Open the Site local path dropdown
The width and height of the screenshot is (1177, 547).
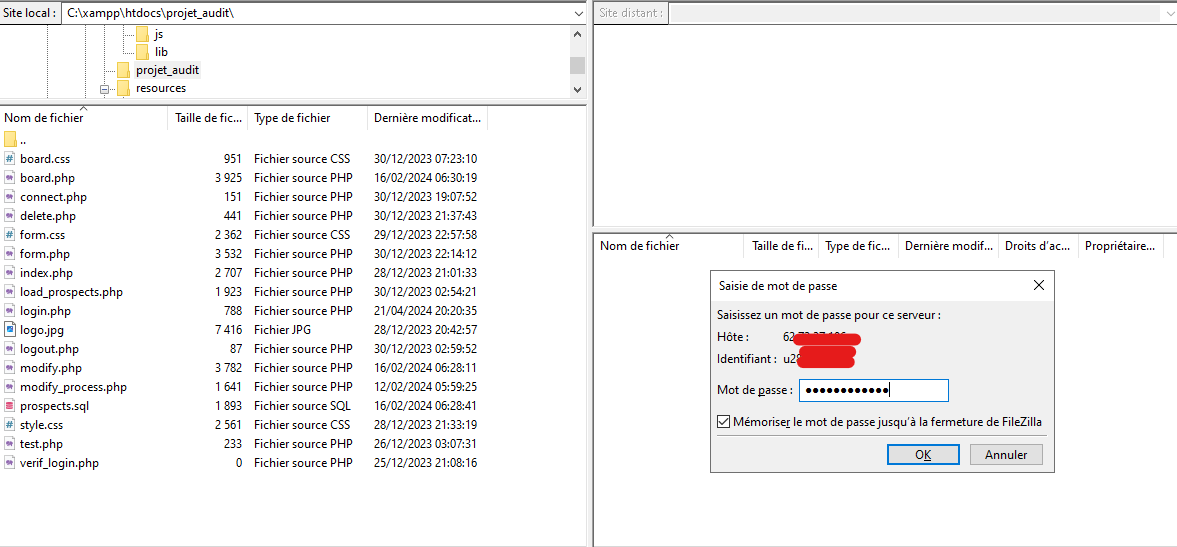coord(578,14)
